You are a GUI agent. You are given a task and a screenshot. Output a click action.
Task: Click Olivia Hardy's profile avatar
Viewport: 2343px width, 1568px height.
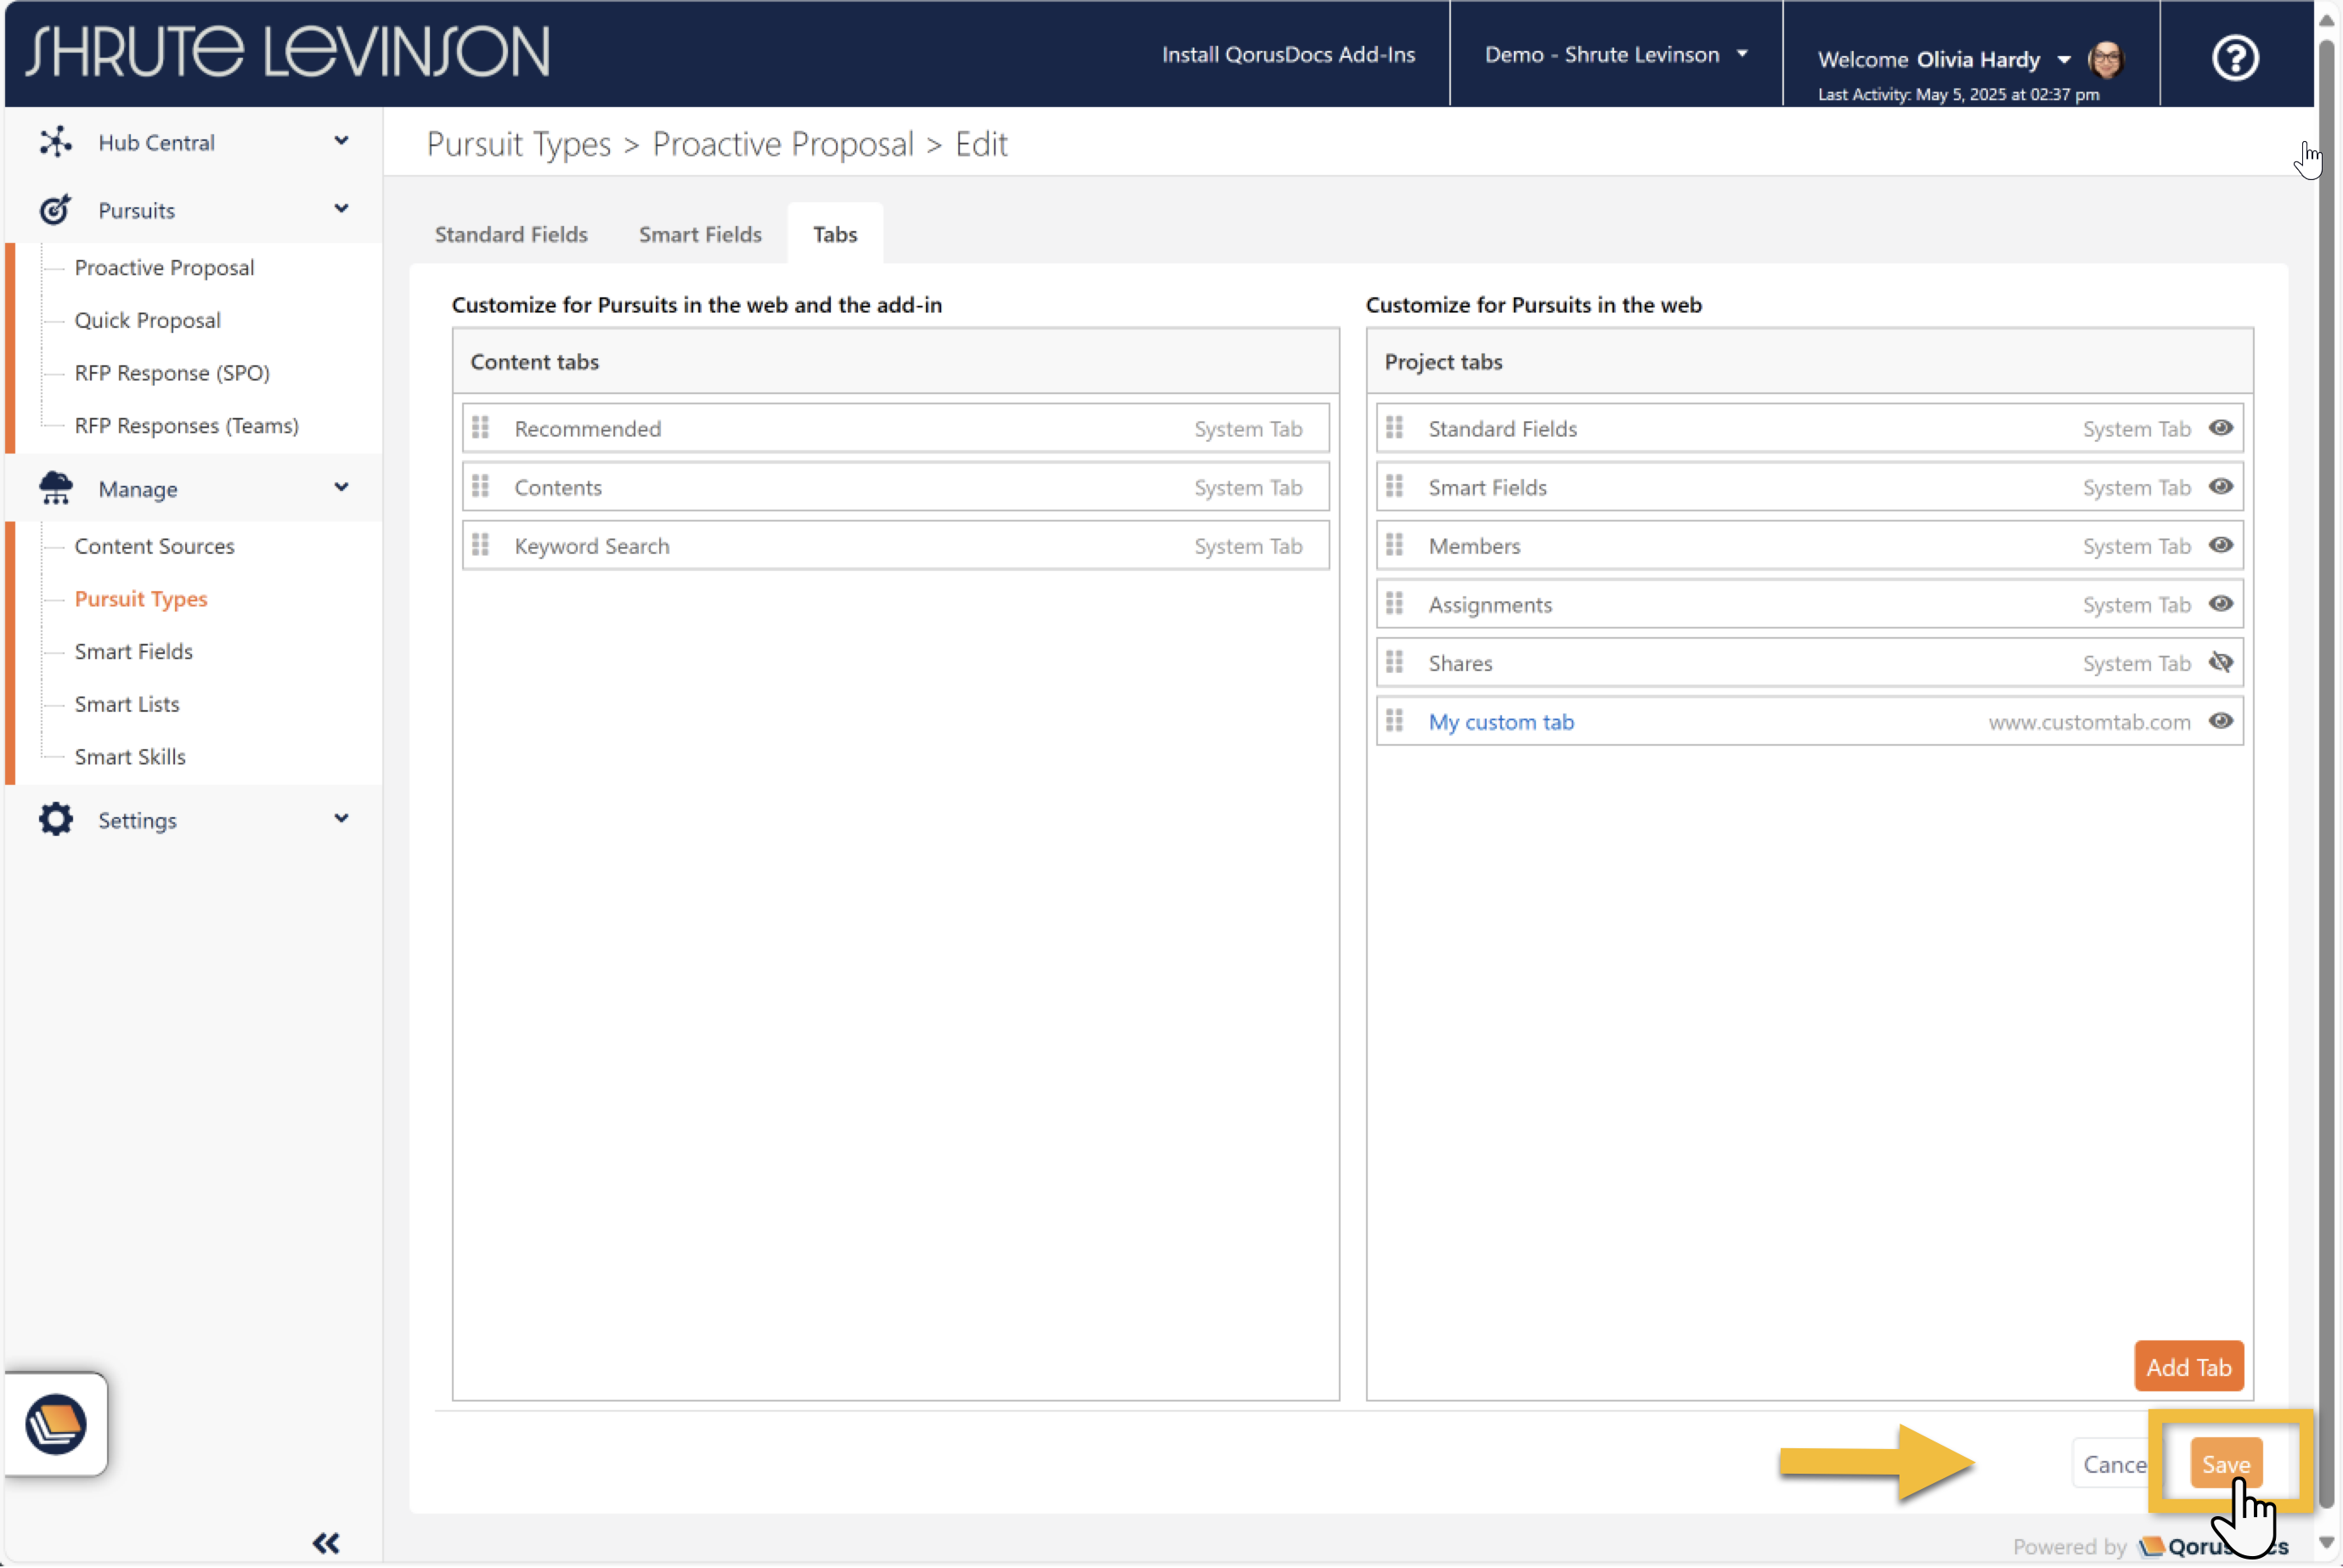coord(2106,59)
